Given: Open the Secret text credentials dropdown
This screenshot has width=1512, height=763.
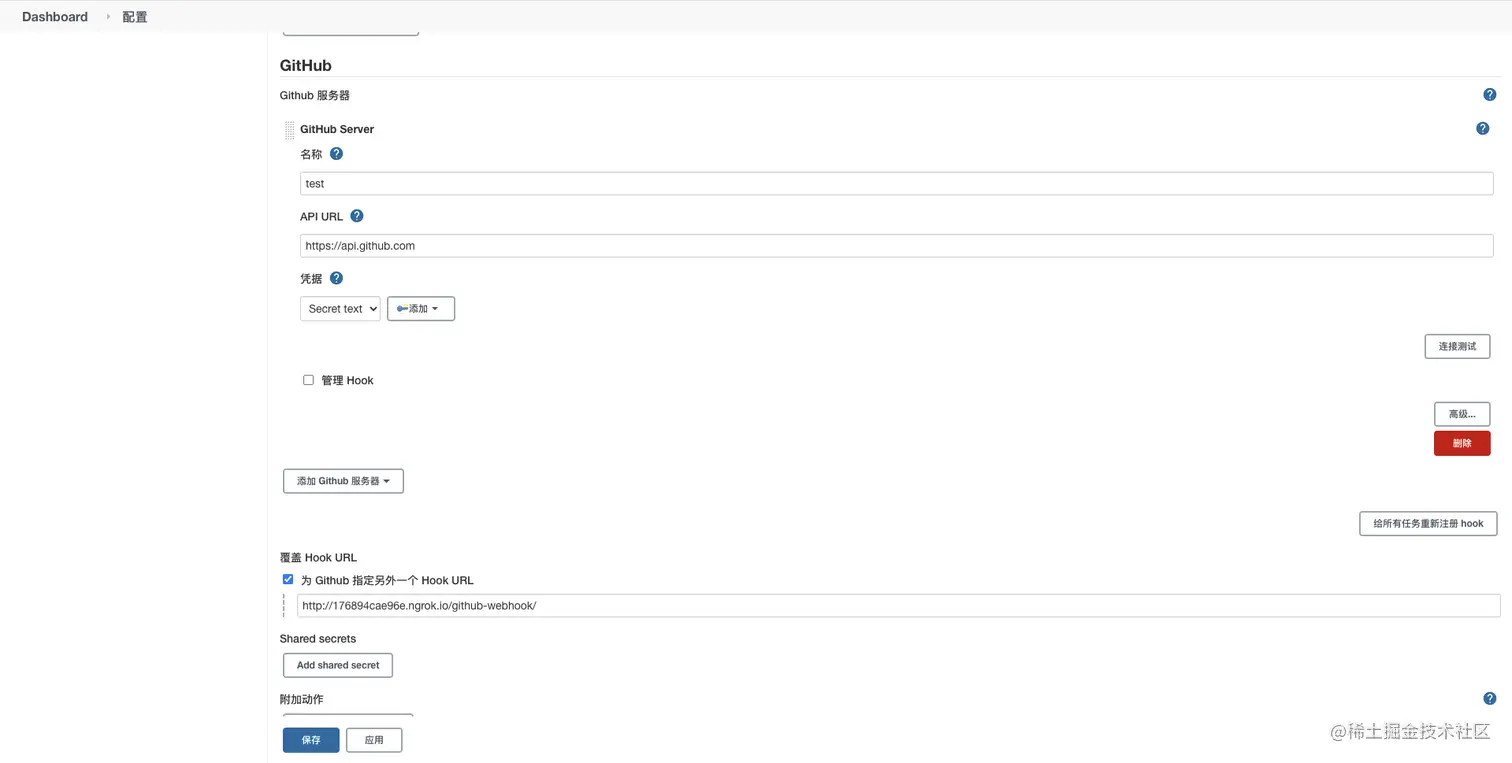Looking at the screenshot, I should 340,309.
